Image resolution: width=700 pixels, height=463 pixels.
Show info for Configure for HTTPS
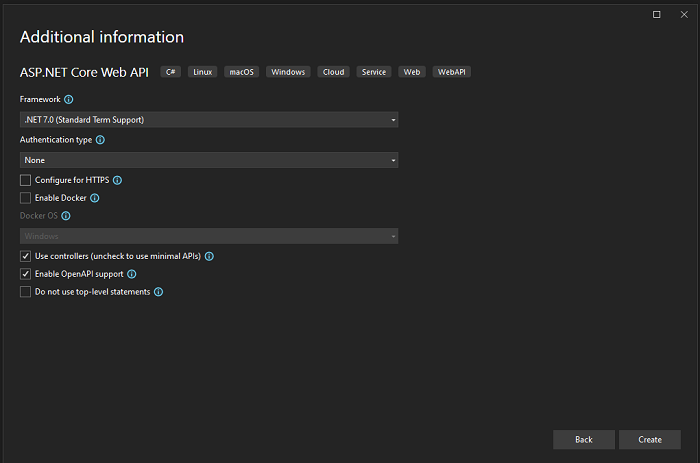(117, 180)
